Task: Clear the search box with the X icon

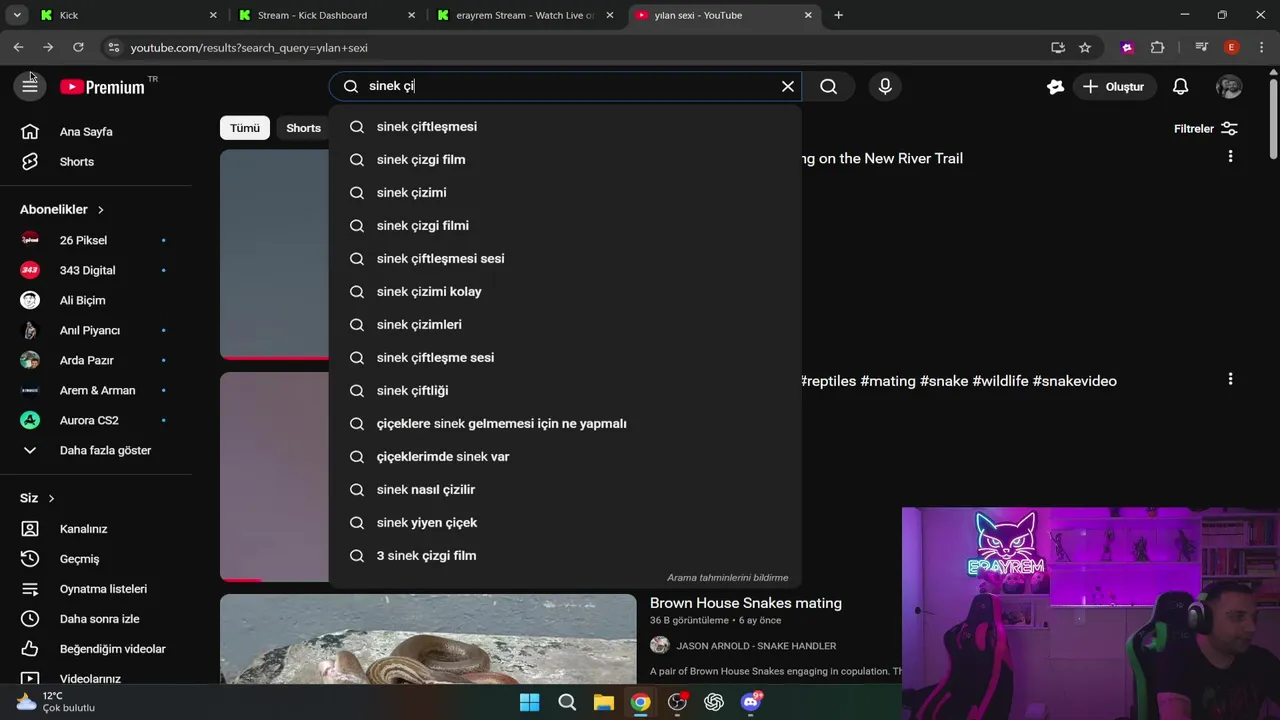Action: pyautogui.click(x=788, y=86)
